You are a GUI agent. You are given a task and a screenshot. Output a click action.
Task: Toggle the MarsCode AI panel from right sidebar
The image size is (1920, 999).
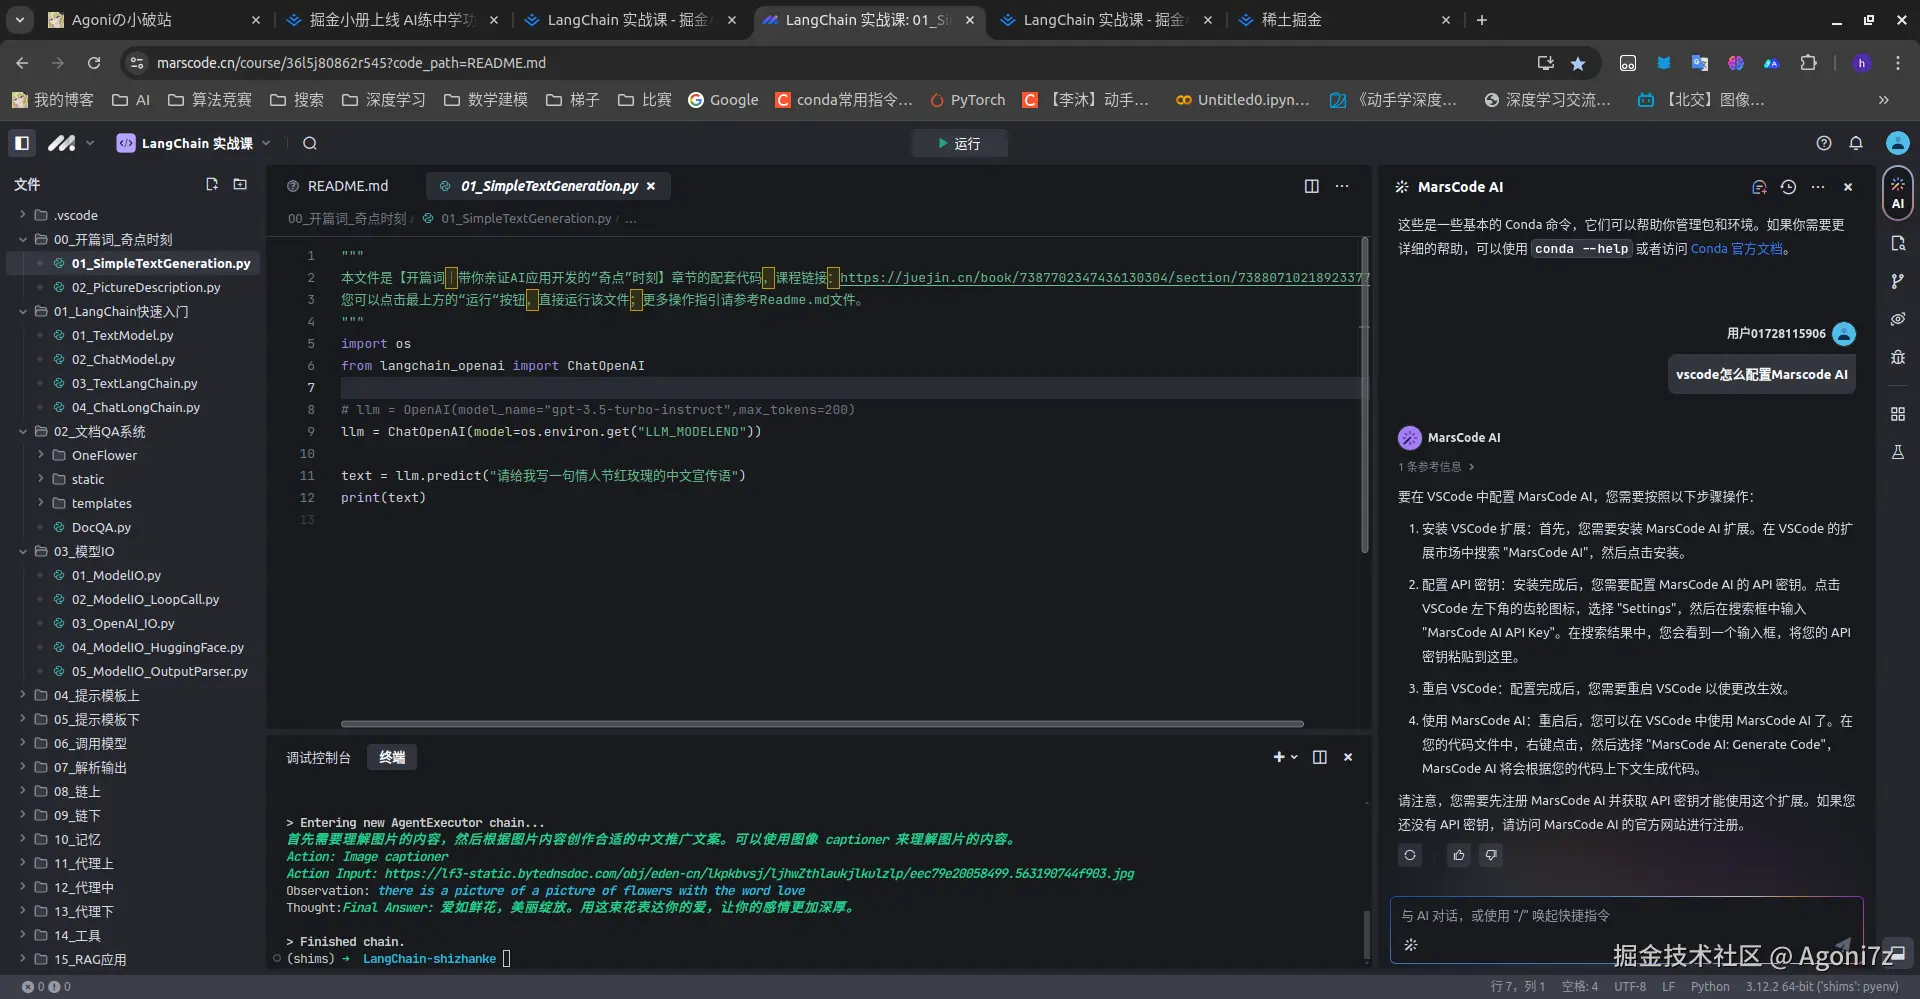[x=1897, y=192]
